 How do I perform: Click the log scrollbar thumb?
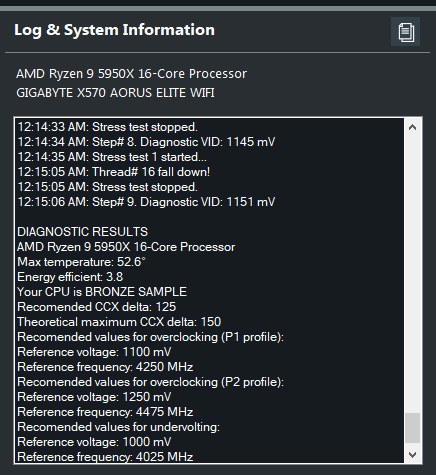[413, 428]
